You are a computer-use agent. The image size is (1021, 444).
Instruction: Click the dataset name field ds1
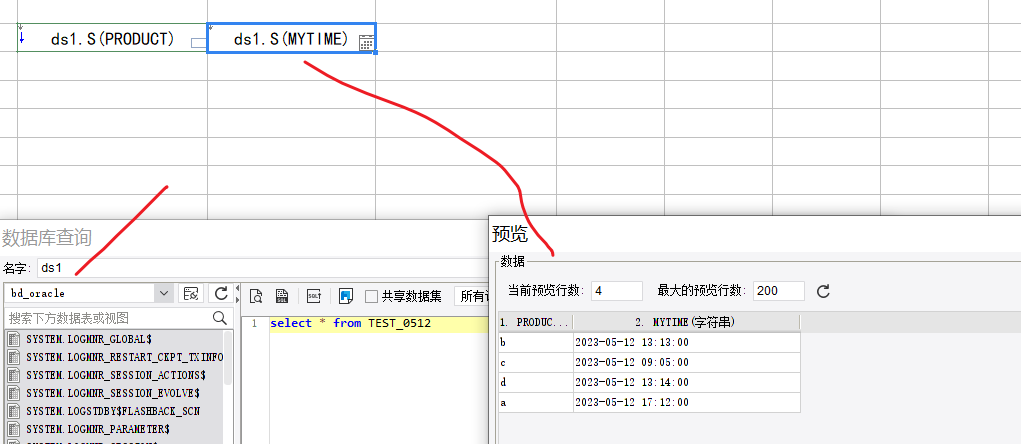tap(260, 268)
